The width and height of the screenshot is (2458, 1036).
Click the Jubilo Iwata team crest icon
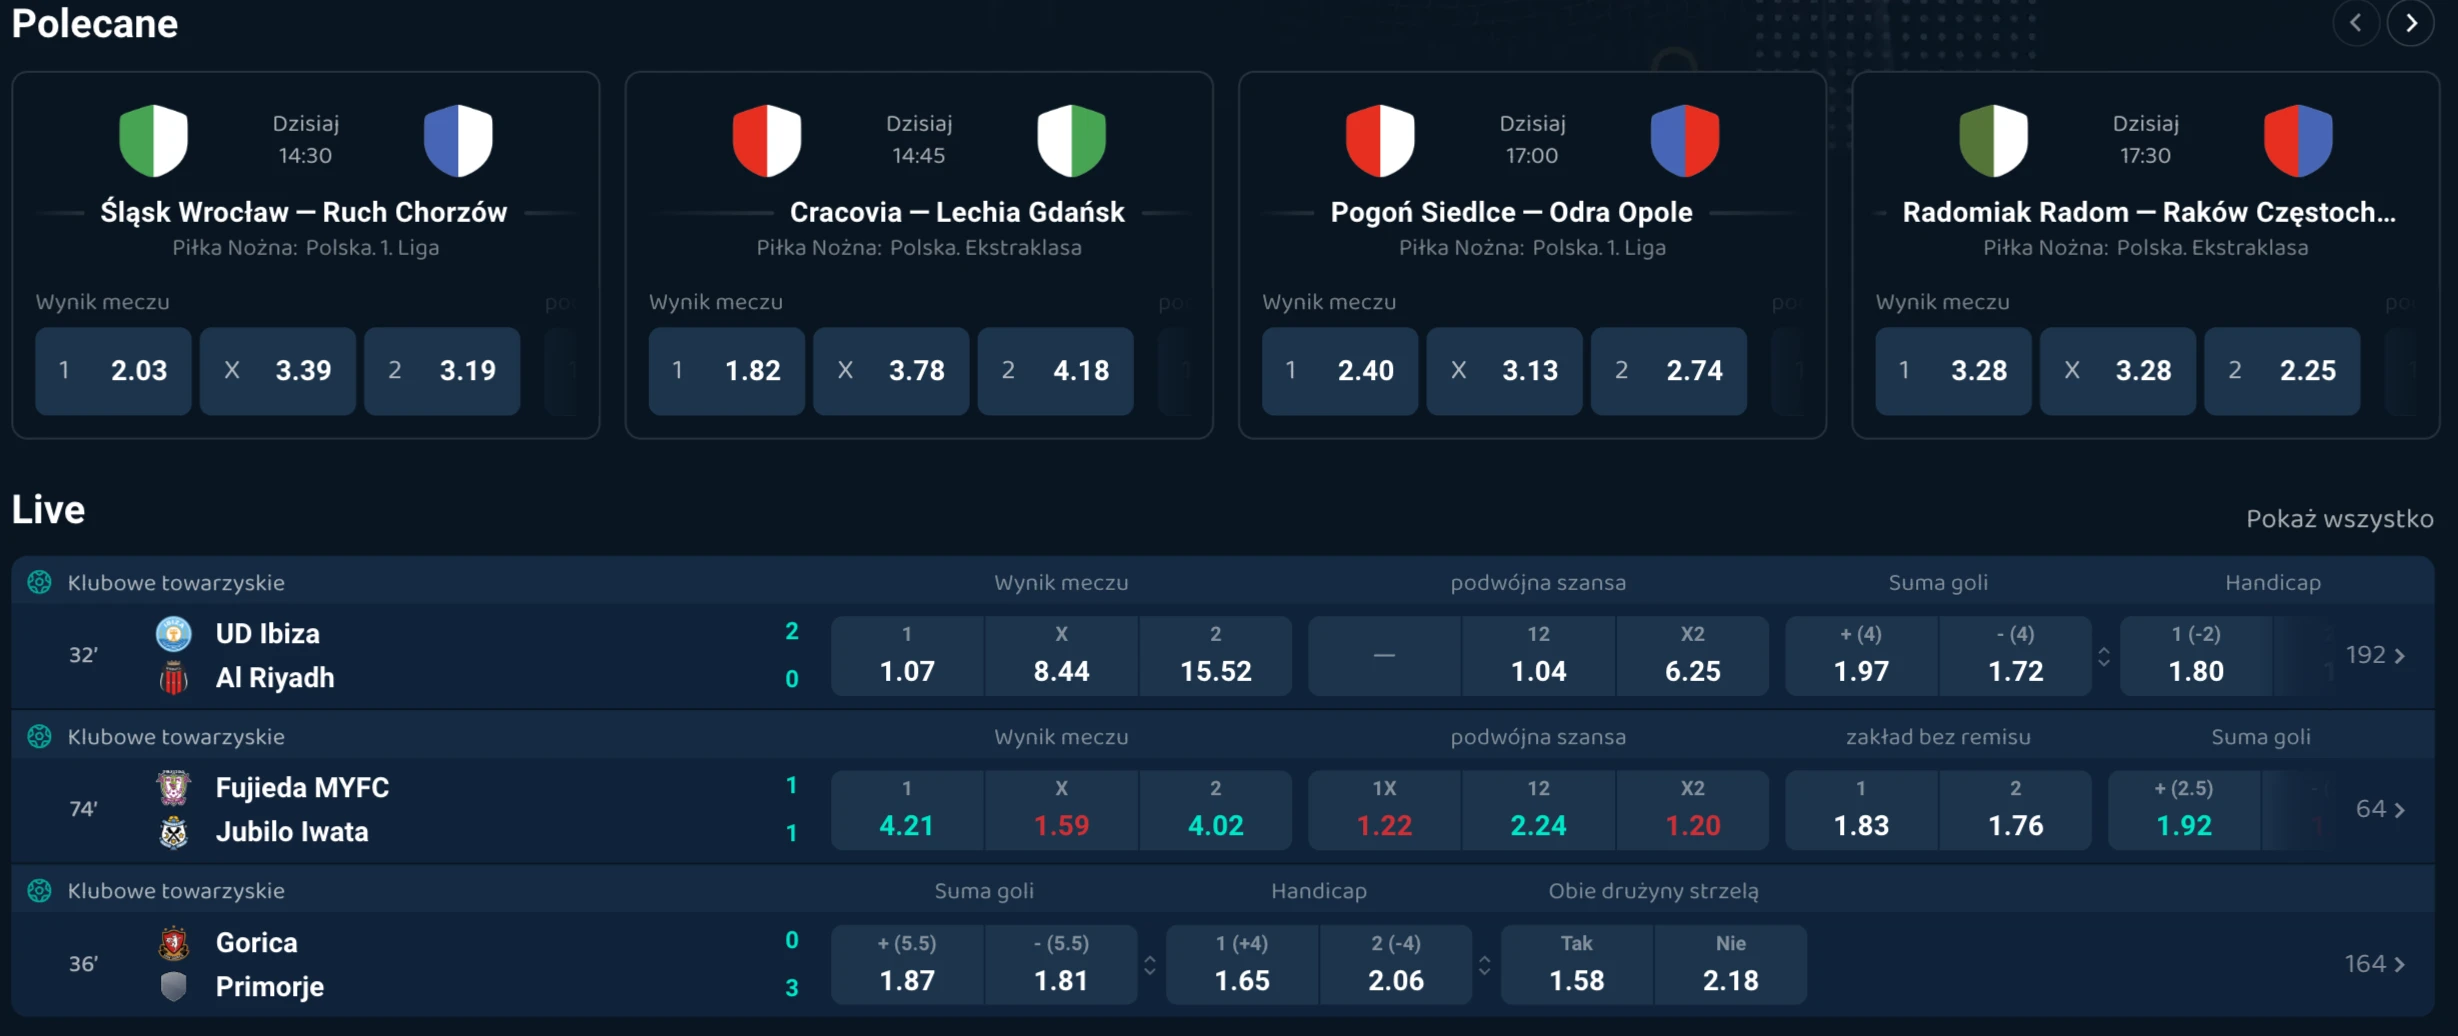[x=173, y=832]
